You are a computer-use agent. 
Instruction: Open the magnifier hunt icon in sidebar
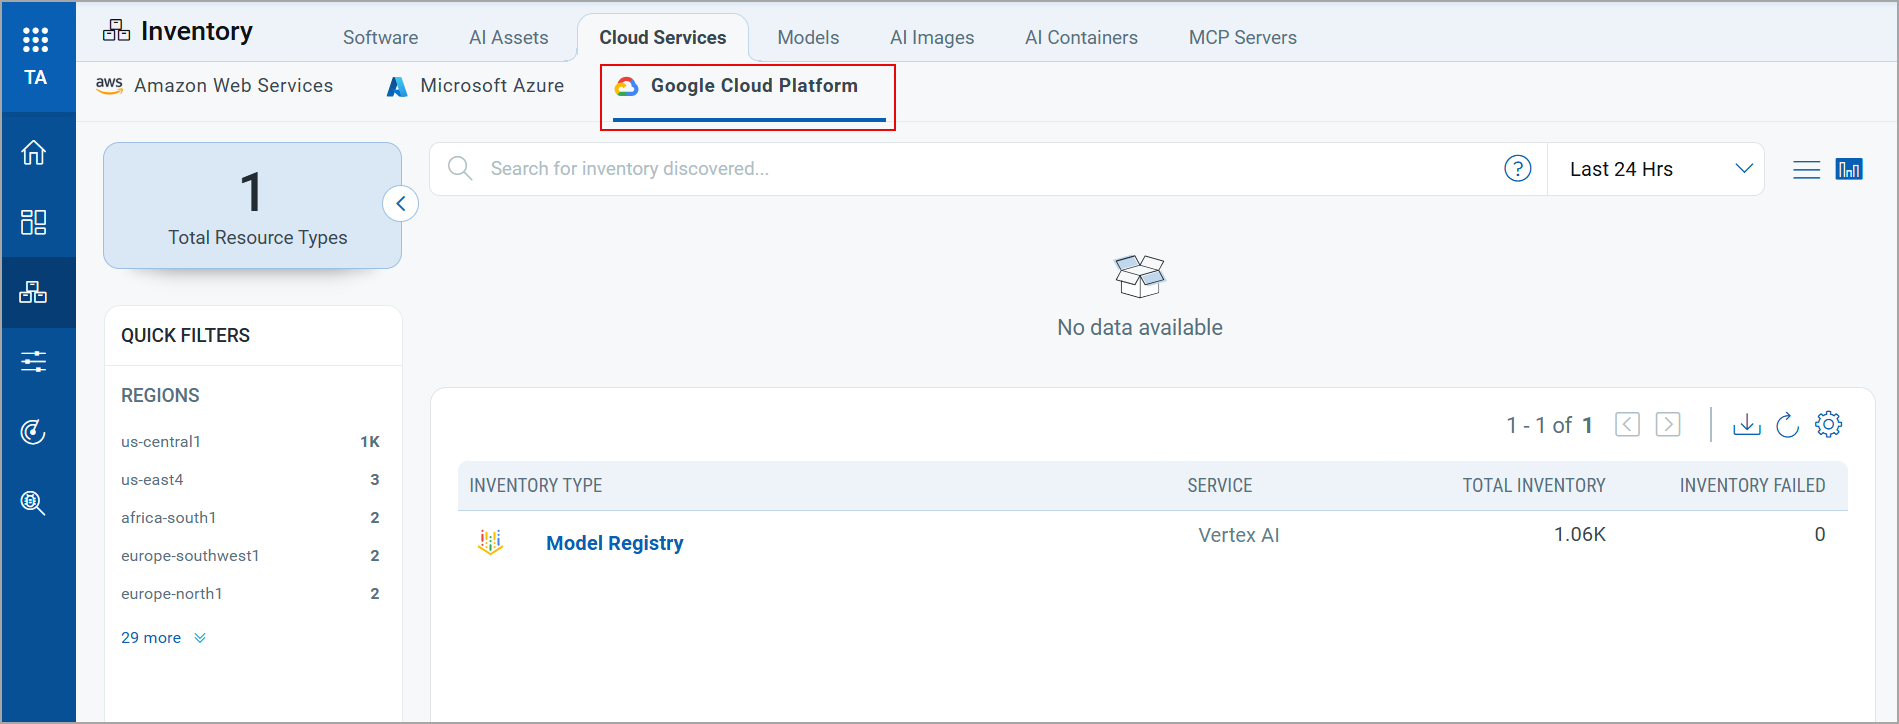34,502
